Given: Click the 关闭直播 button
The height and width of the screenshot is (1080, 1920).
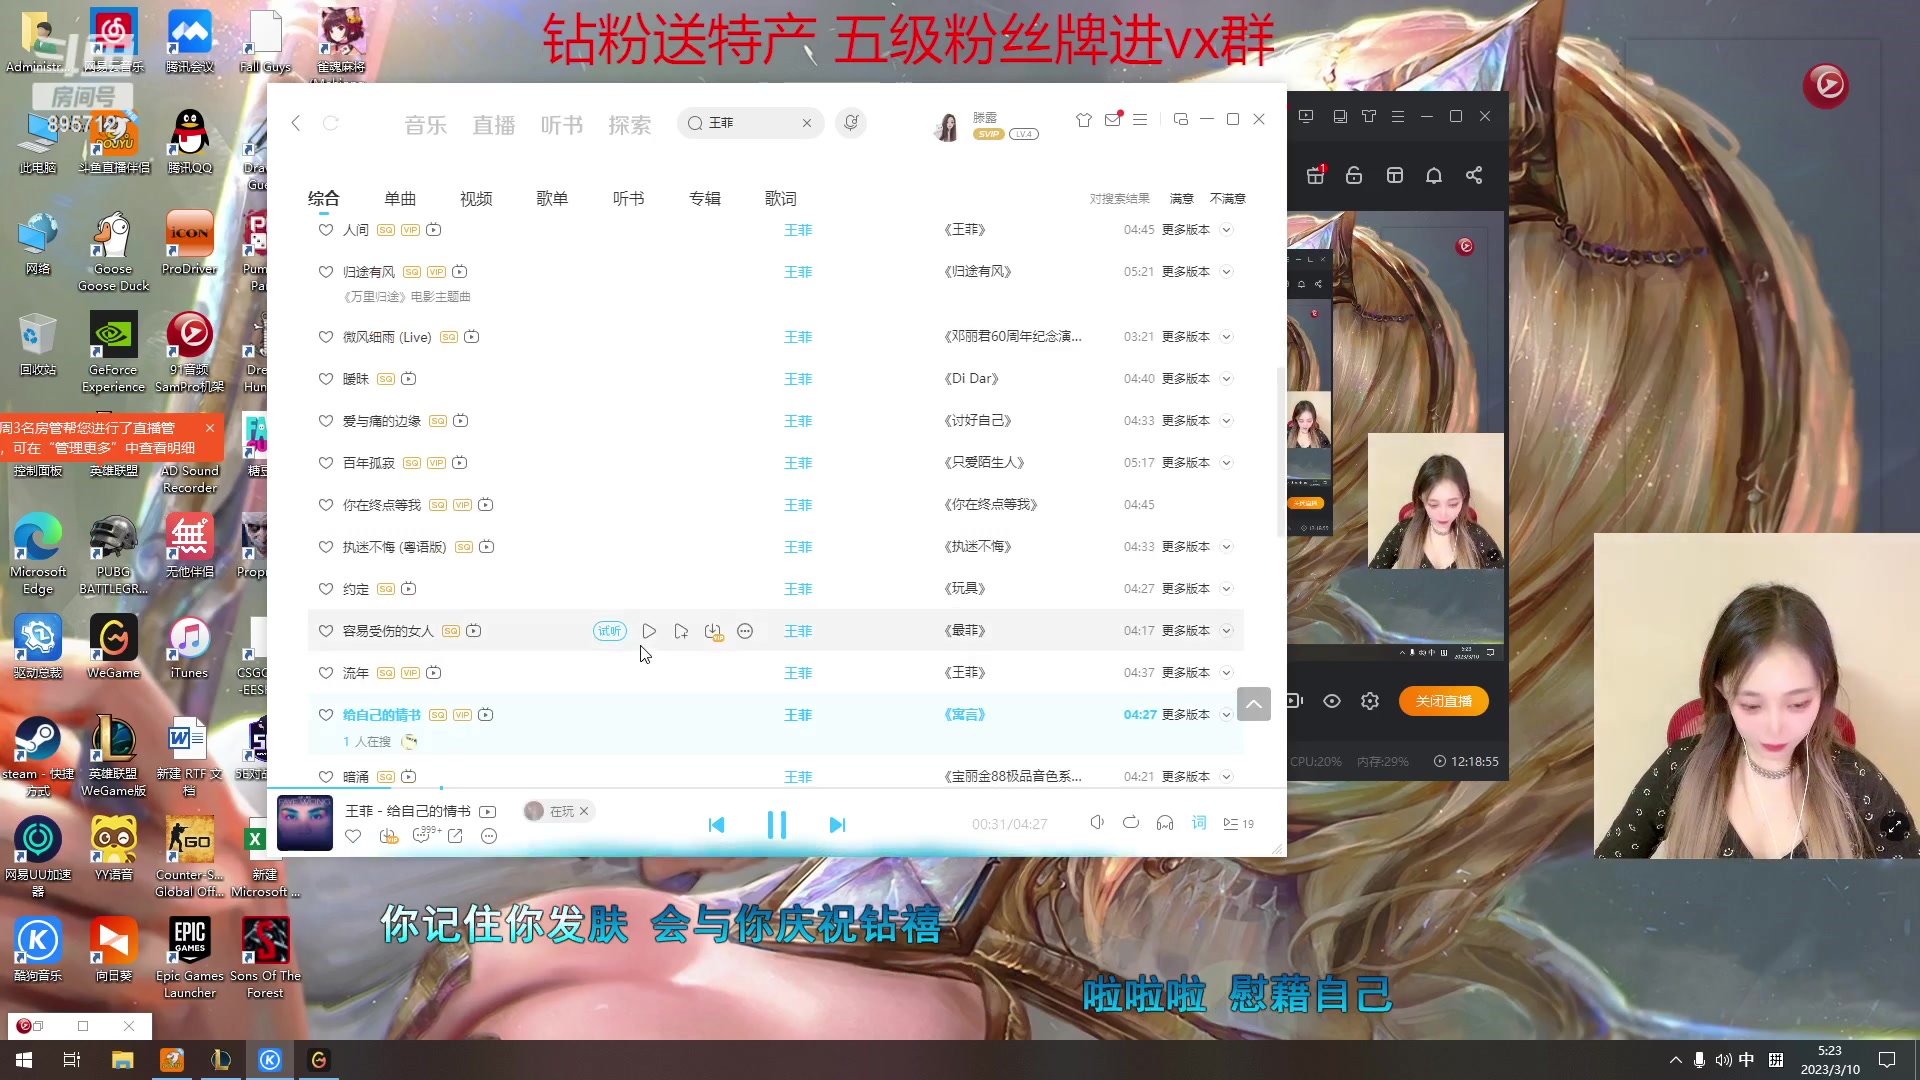Looking at the screenshot, I should tap(1443, 701).
